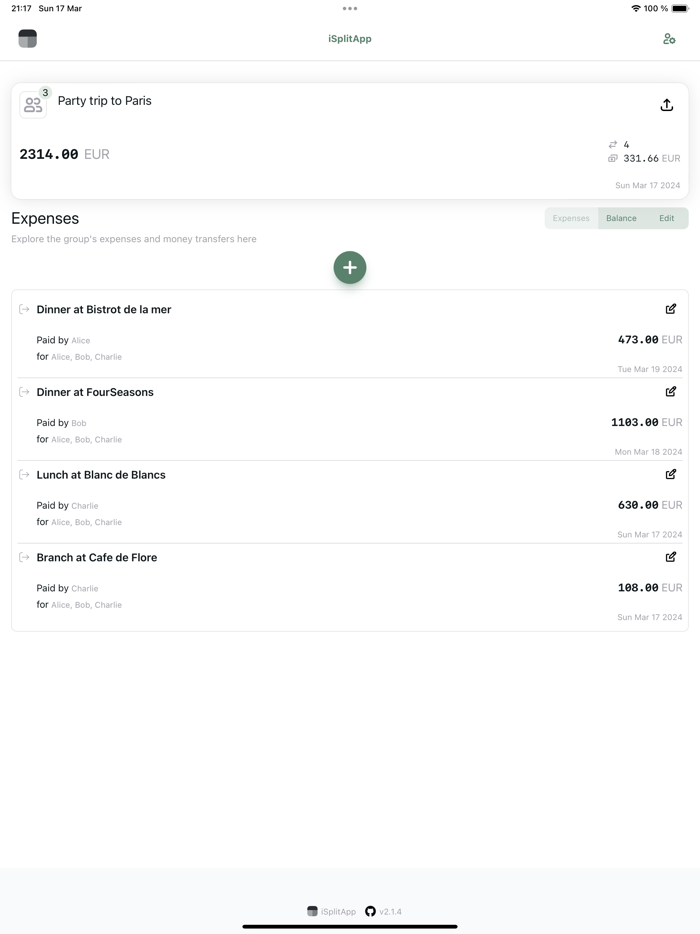Click the transfers arrow icon next to the 4
The image size is (700, 934).
click(x=613, y=143)
